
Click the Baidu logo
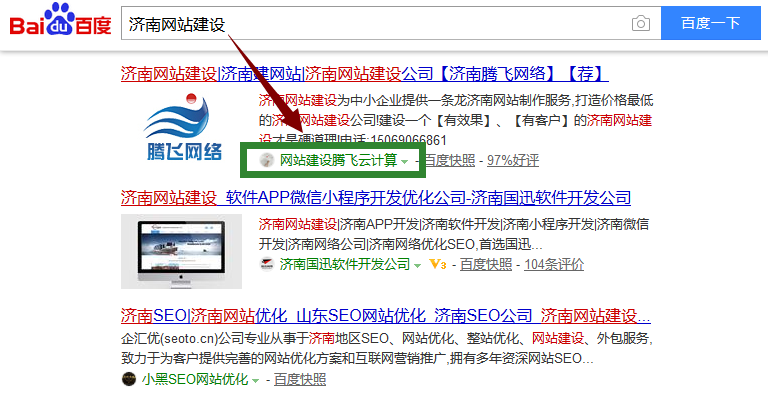pyautogui.click(x=60, y=23)
